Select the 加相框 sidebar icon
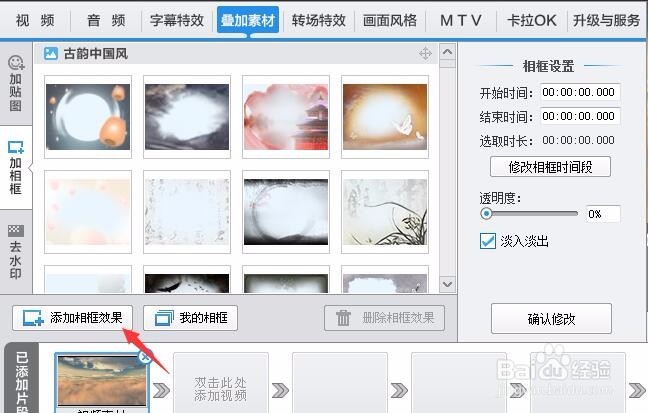The image size is (648, 413). click(x=16, y=167)
